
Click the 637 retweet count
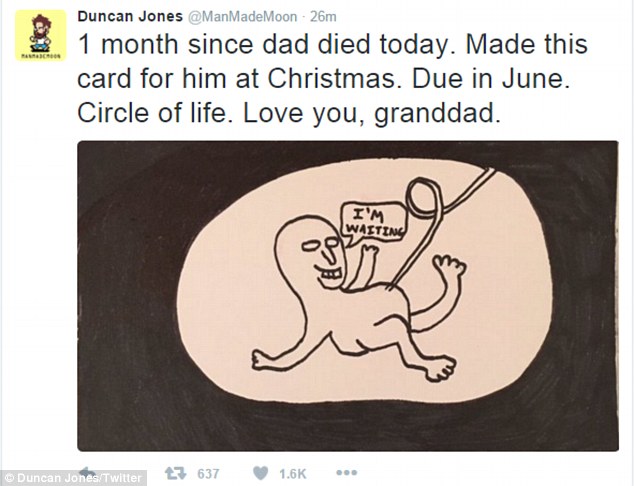[208, 473]
